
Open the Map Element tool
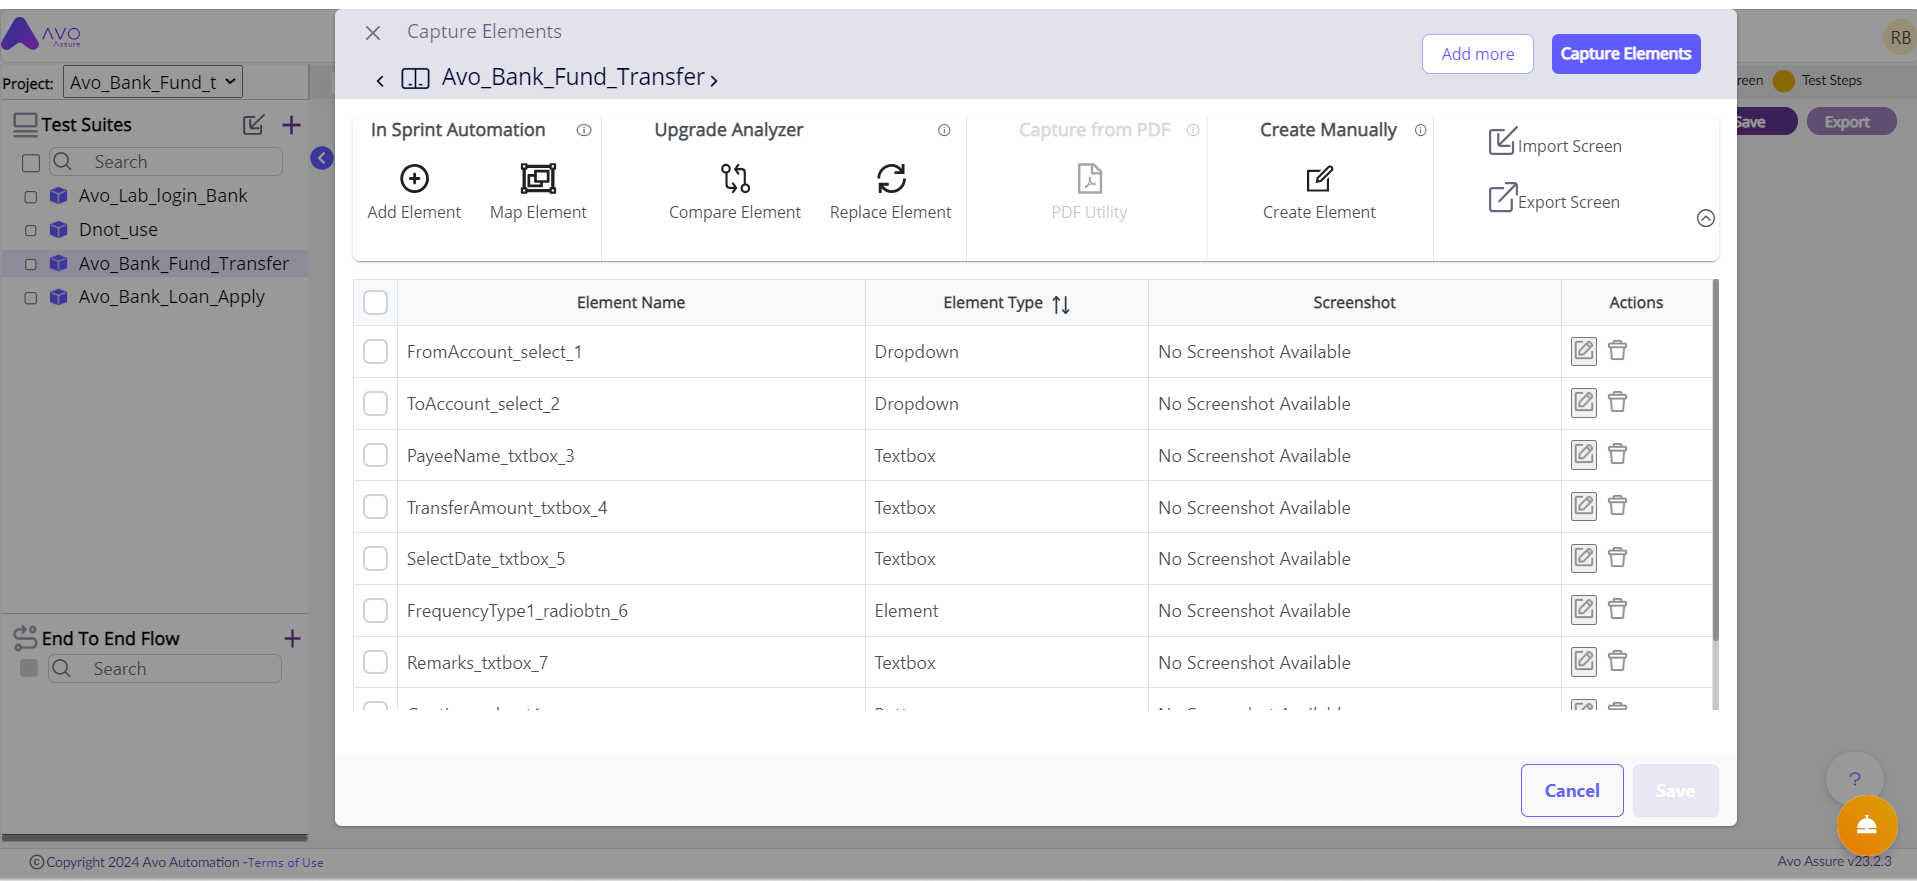(x=538, y=179)
